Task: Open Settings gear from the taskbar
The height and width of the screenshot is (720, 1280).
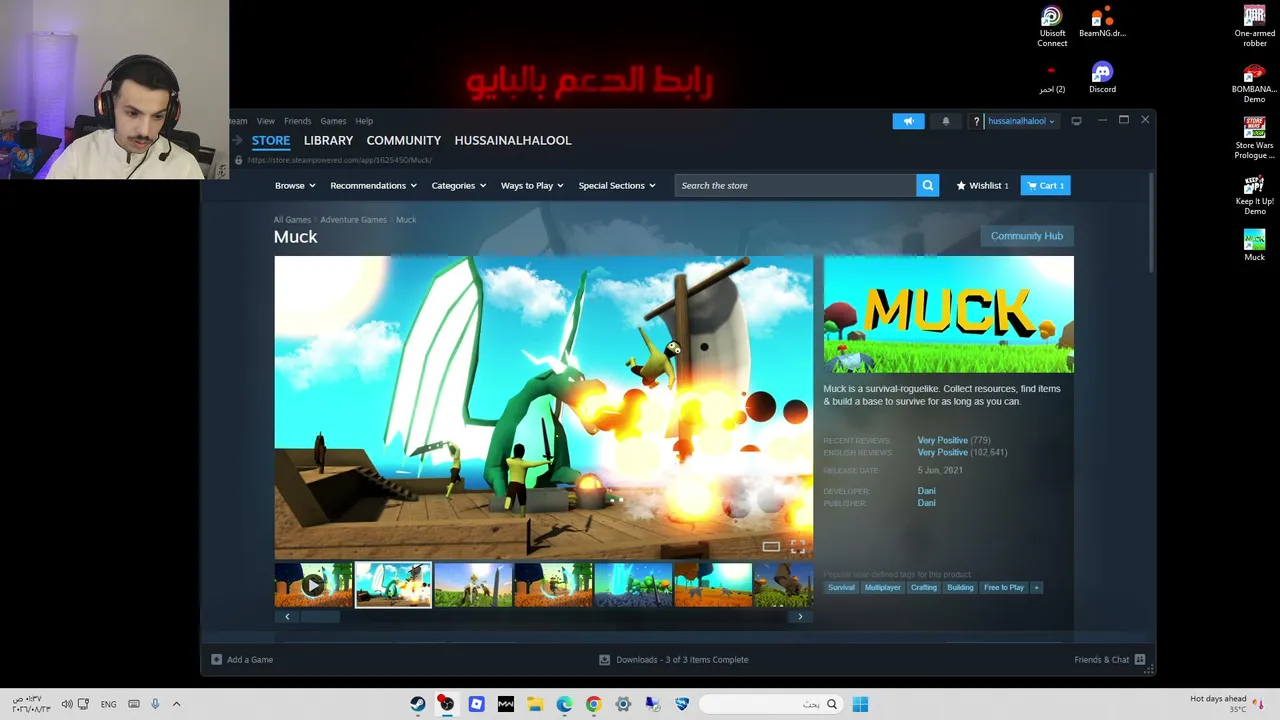Action: tap(623, 704)
